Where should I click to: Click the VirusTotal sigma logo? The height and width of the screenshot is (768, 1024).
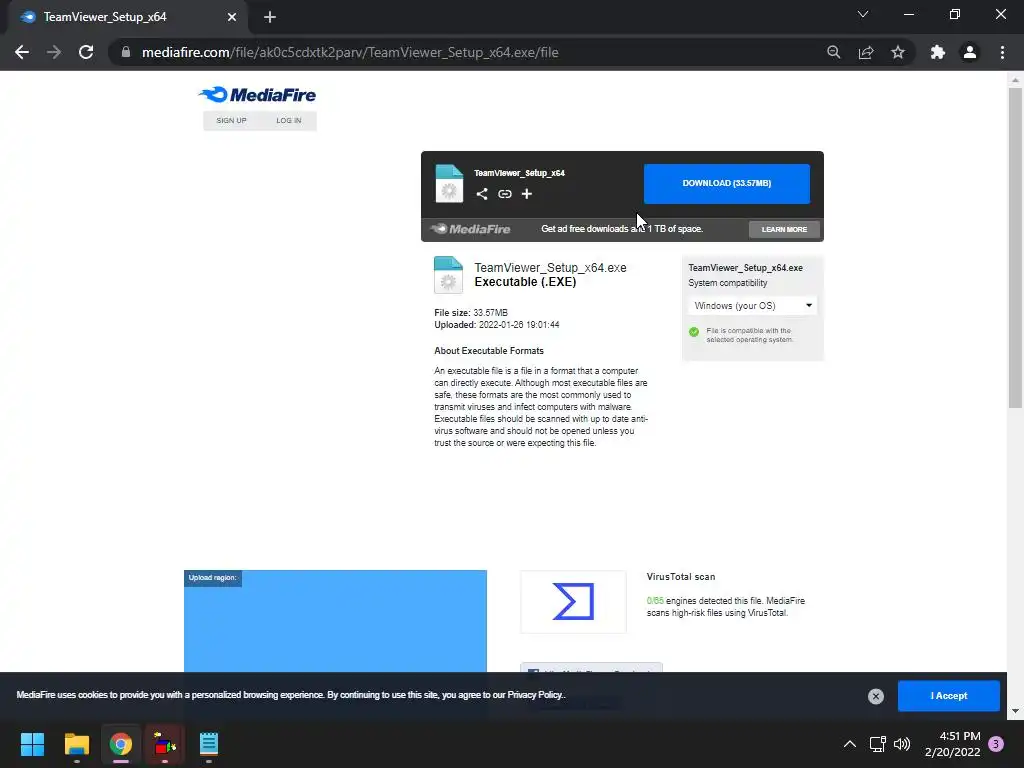pos(573,601)
